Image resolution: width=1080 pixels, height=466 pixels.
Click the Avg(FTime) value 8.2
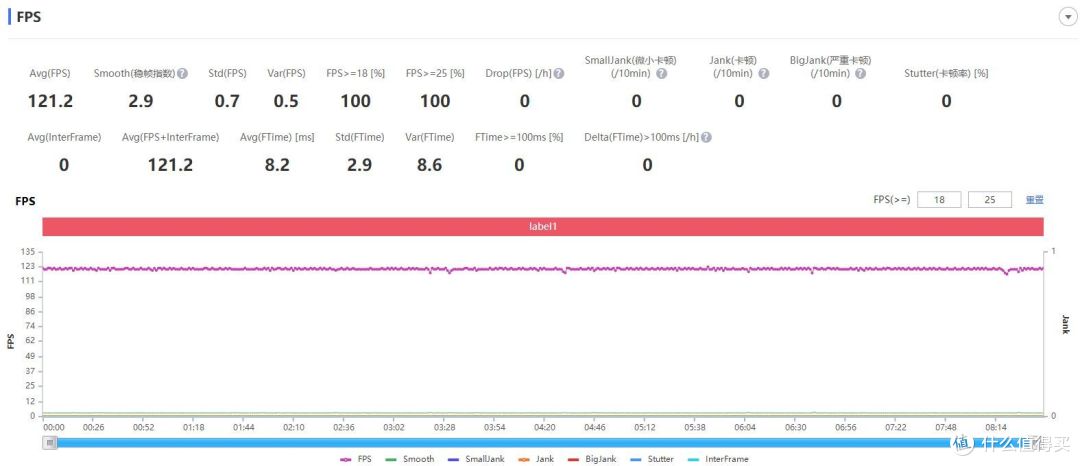(x=277, y=165)
